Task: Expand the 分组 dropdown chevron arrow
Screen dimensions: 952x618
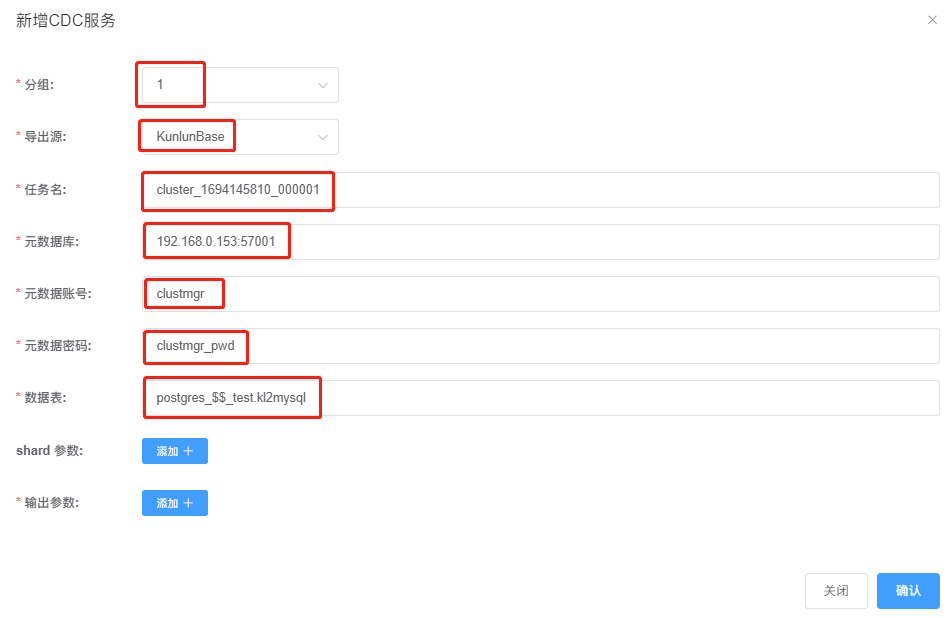Action: pos(323,85)
